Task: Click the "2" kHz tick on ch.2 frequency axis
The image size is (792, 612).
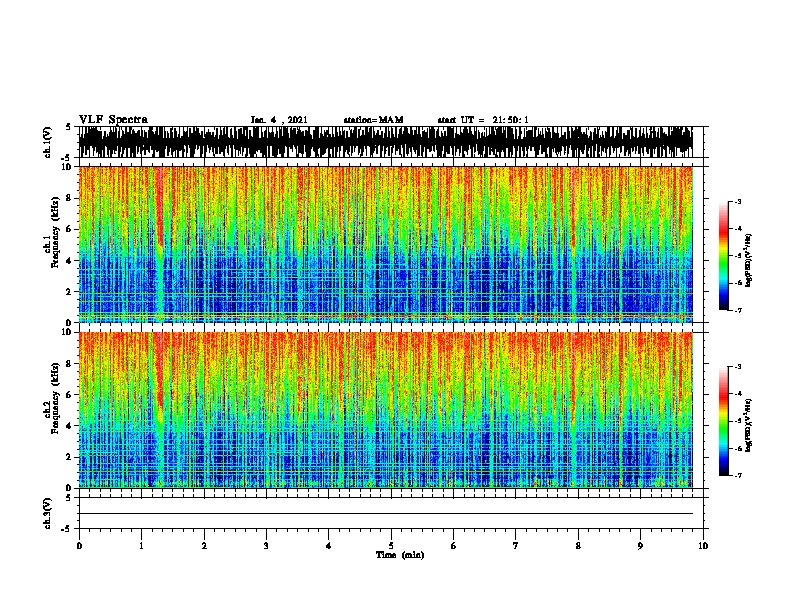Action: pyautogui.click(x=69, y=457)
